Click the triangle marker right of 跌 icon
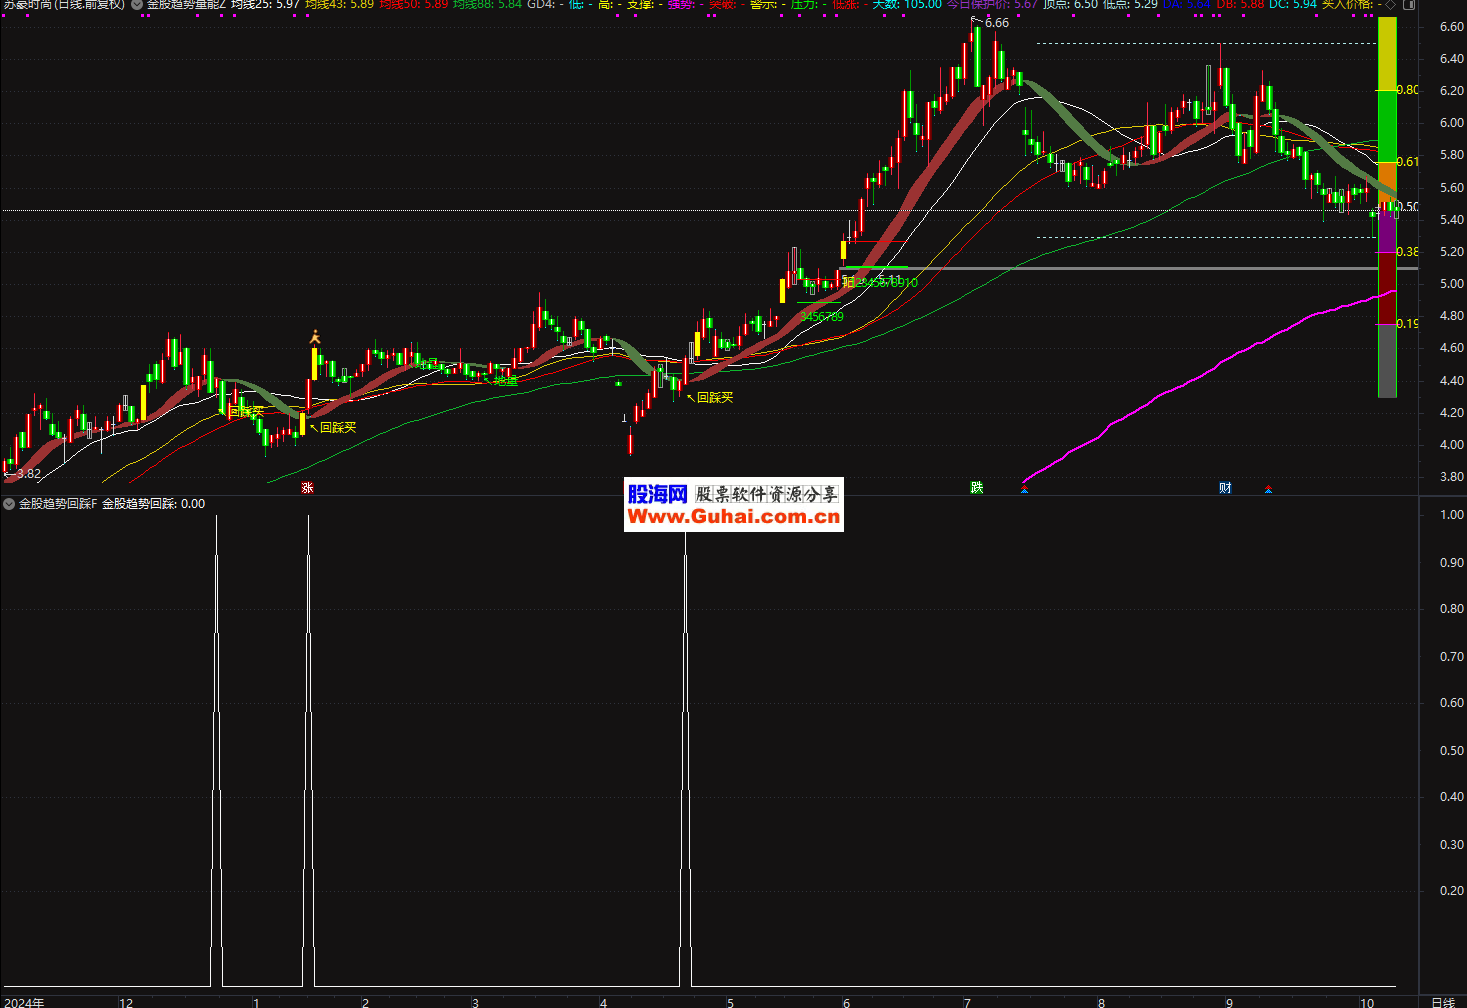The height and width of the screenshot is (1008, 1467). click(1024, 490)
